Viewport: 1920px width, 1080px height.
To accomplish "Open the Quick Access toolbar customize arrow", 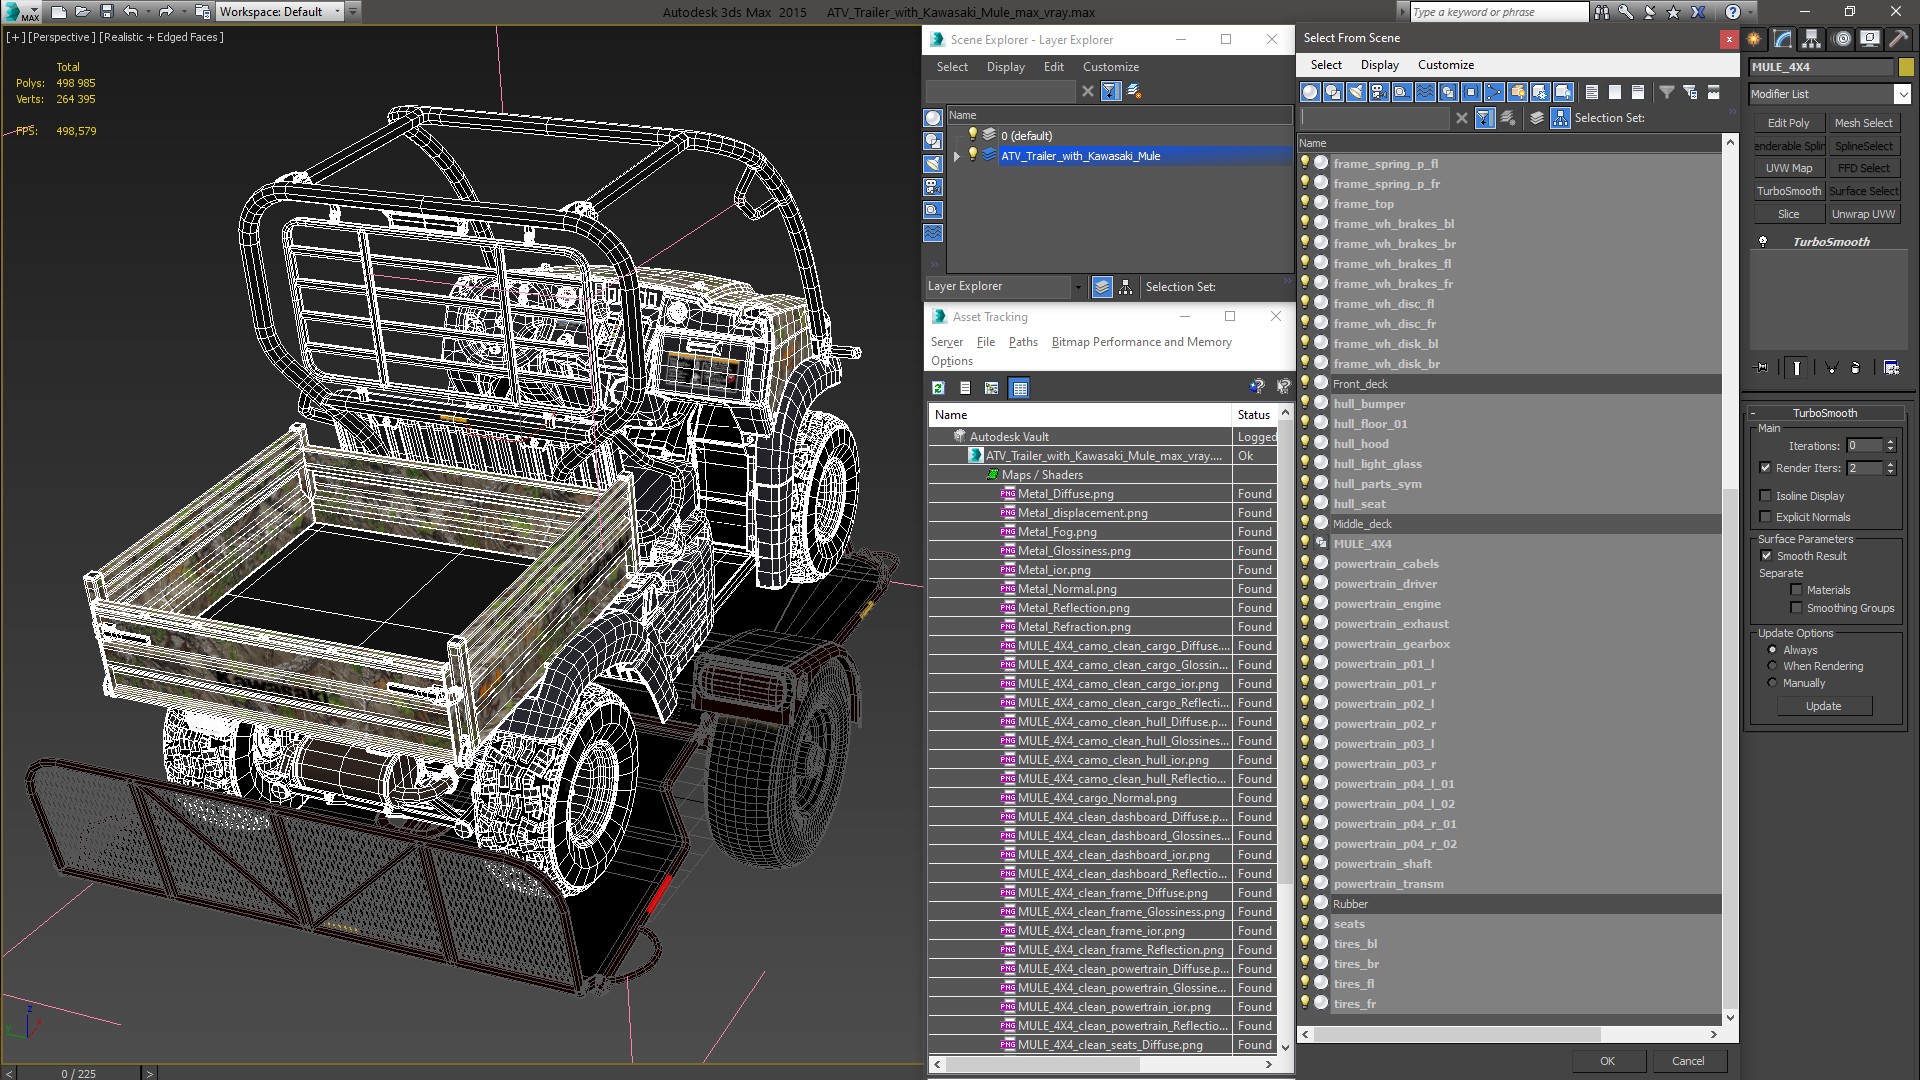I will (x=353, y=12).
